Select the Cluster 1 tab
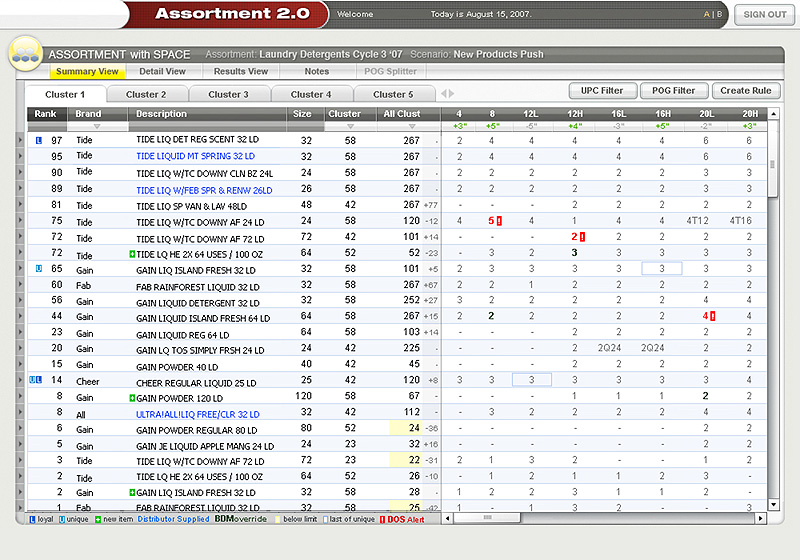This screenshot has height=560, width=800. pos(65,94)
